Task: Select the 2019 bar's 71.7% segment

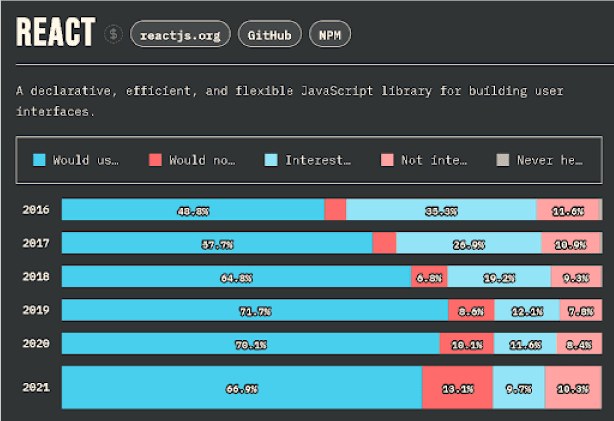Action: pyautogui.click(x=255, y=311)
